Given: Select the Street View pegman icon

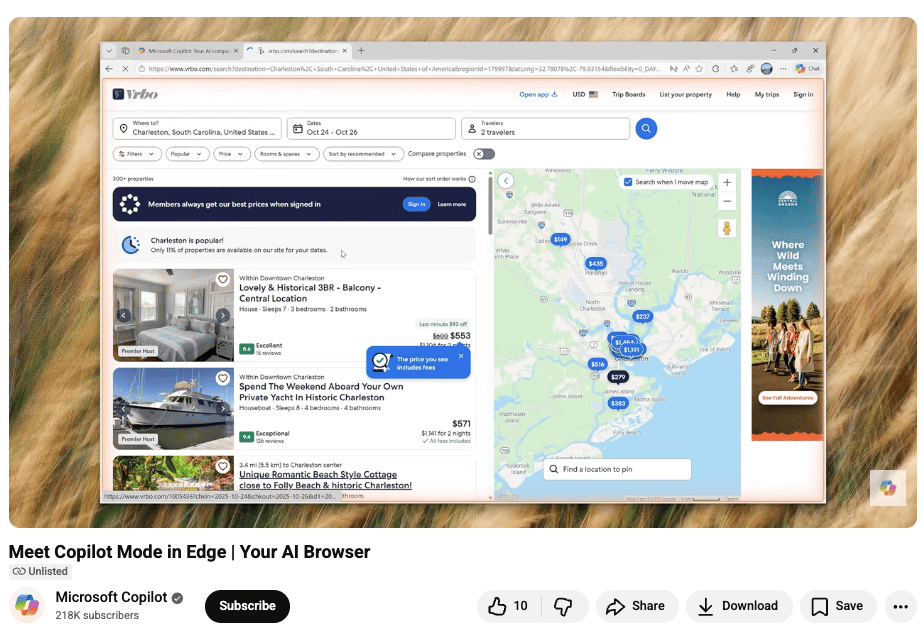Looking at the screenshot, I should click(x=727, y=228).
